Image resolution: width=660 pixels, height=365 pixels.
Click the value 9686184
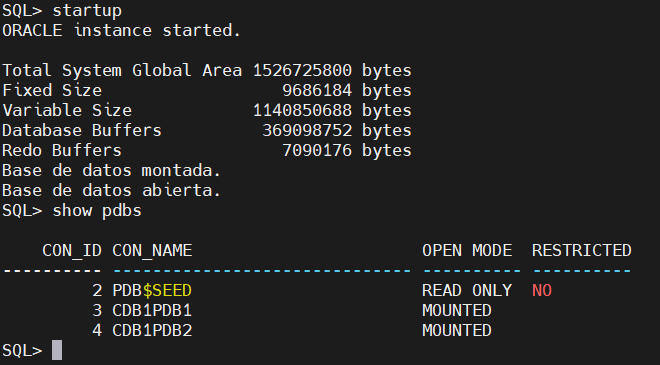[x=317, y=91]
